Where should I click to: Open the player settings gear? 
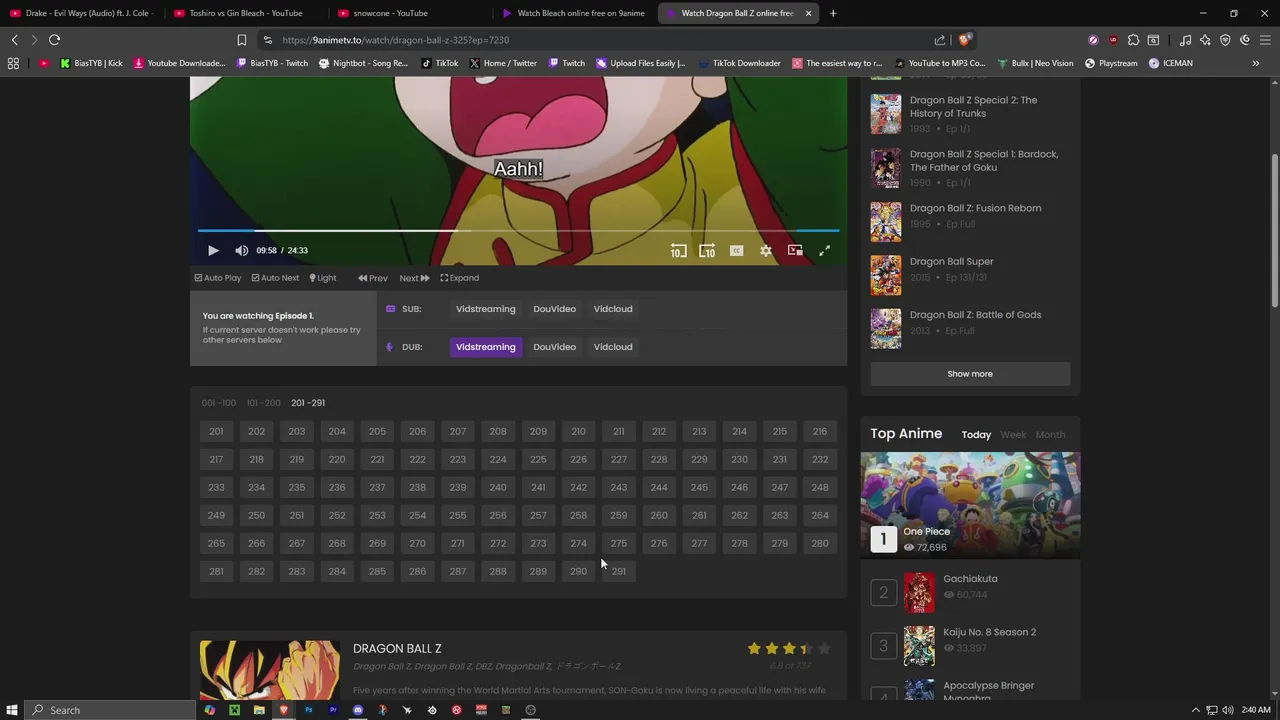(765, 250)
